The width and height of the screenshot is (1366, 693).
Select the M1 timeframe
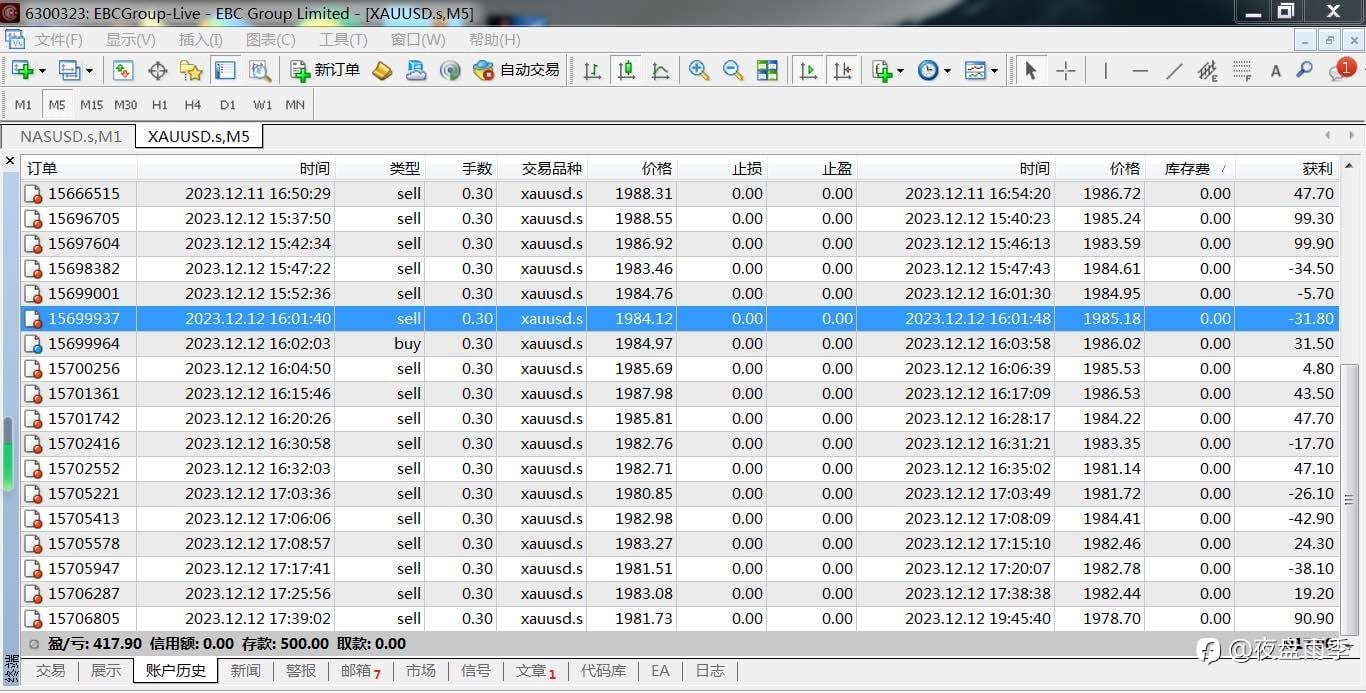pos(23,104)
